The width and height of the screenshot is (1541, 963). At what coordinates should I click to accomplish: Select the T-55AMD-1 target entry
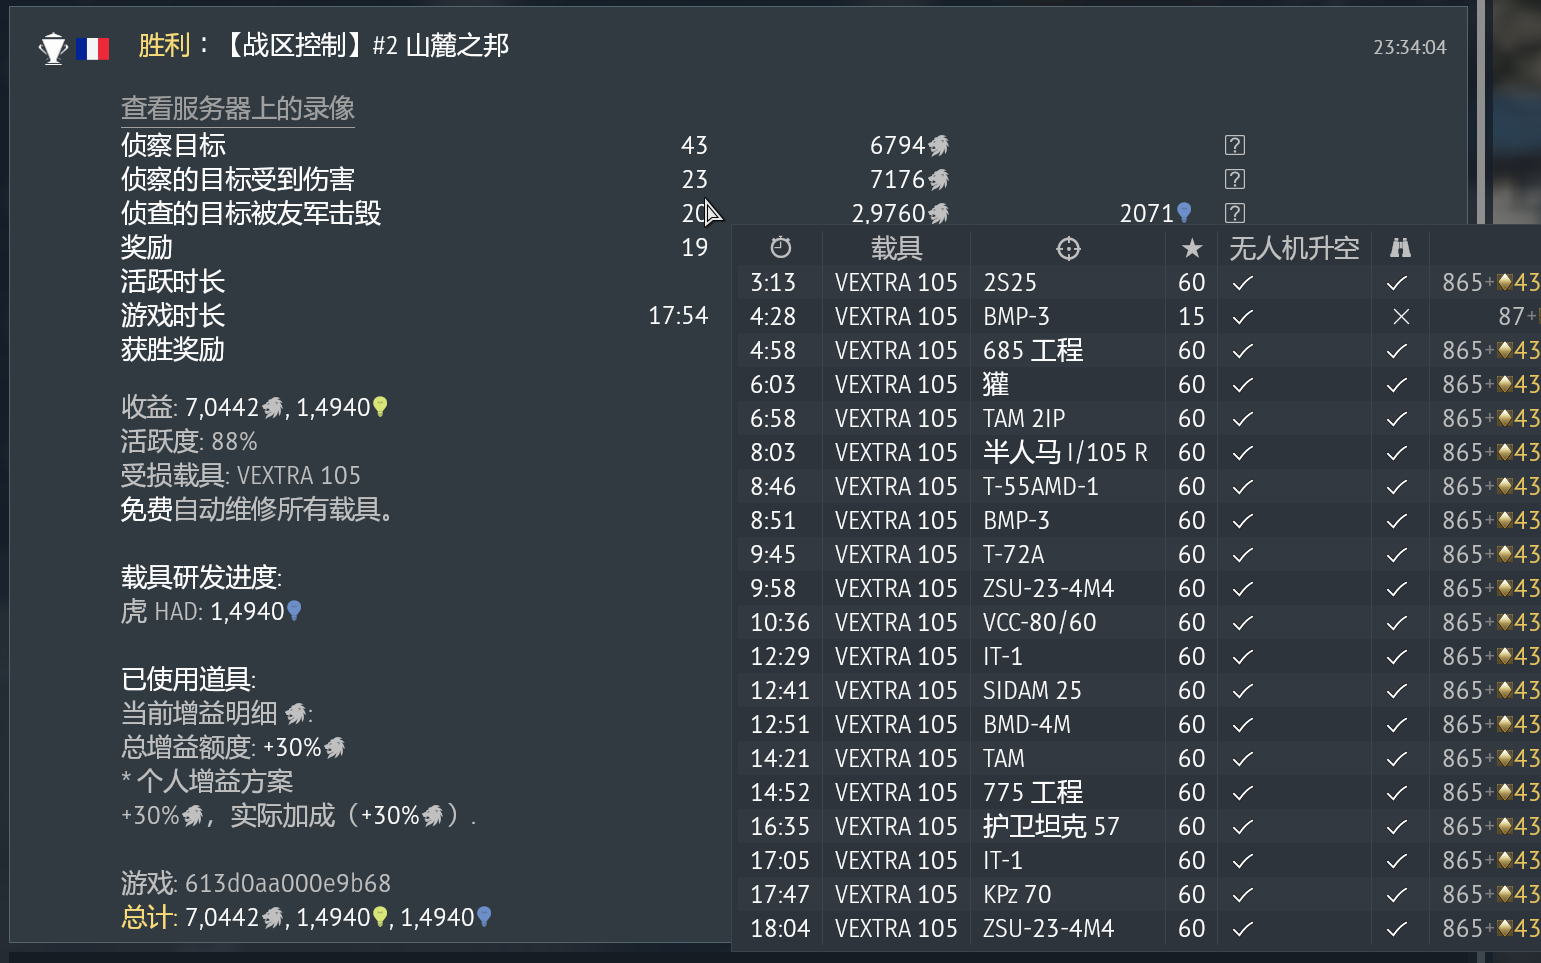pos(1041,487)
